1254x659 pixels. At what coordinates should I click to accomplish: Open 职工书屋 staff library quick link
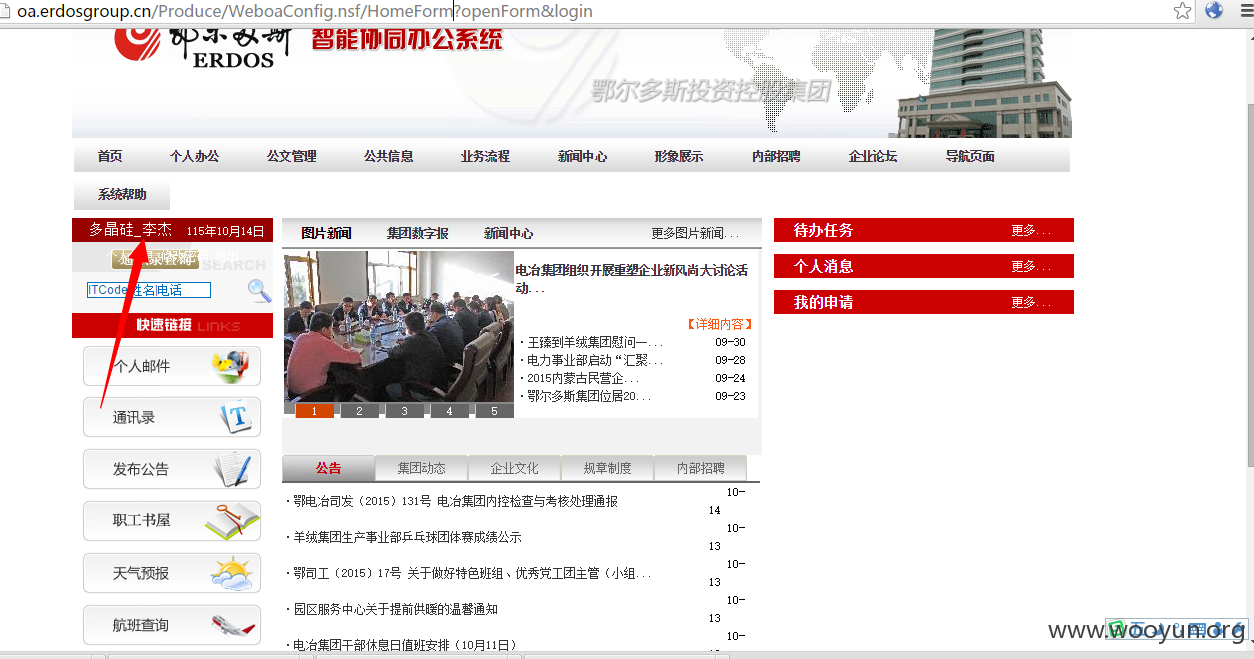172,521
